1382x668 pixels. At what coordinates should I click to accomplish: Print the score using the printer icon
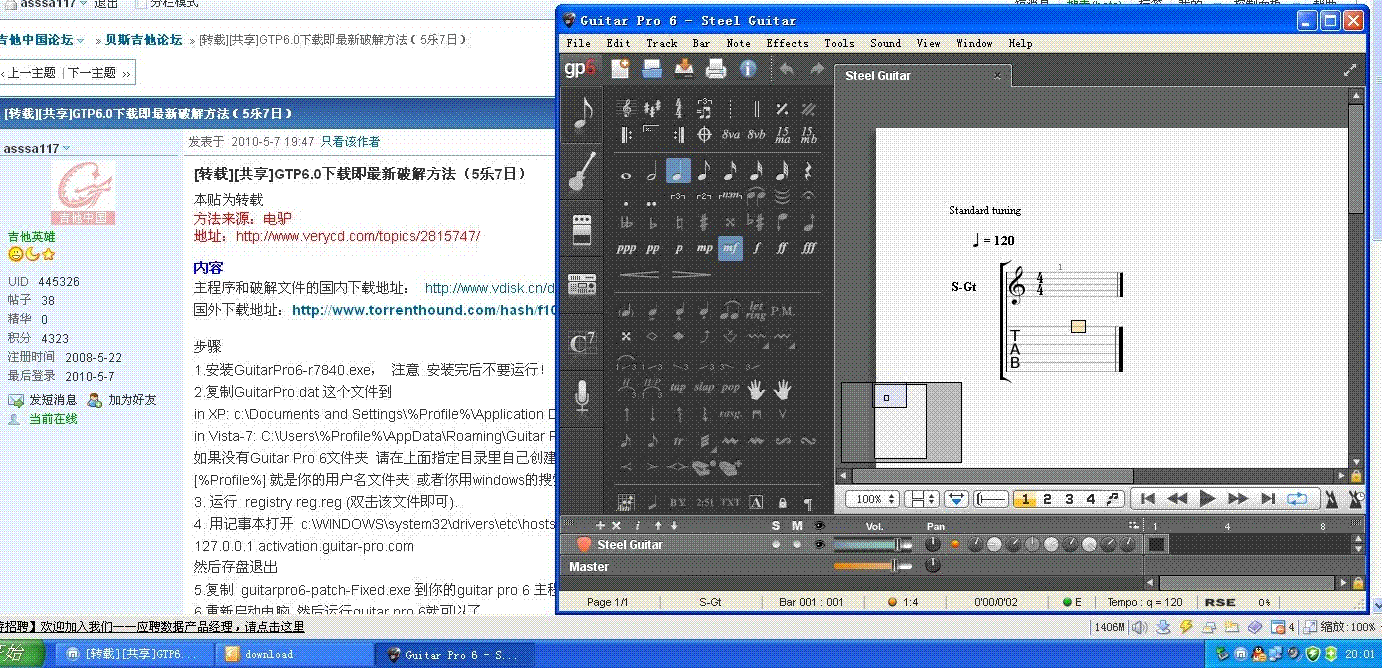[716, 68]
